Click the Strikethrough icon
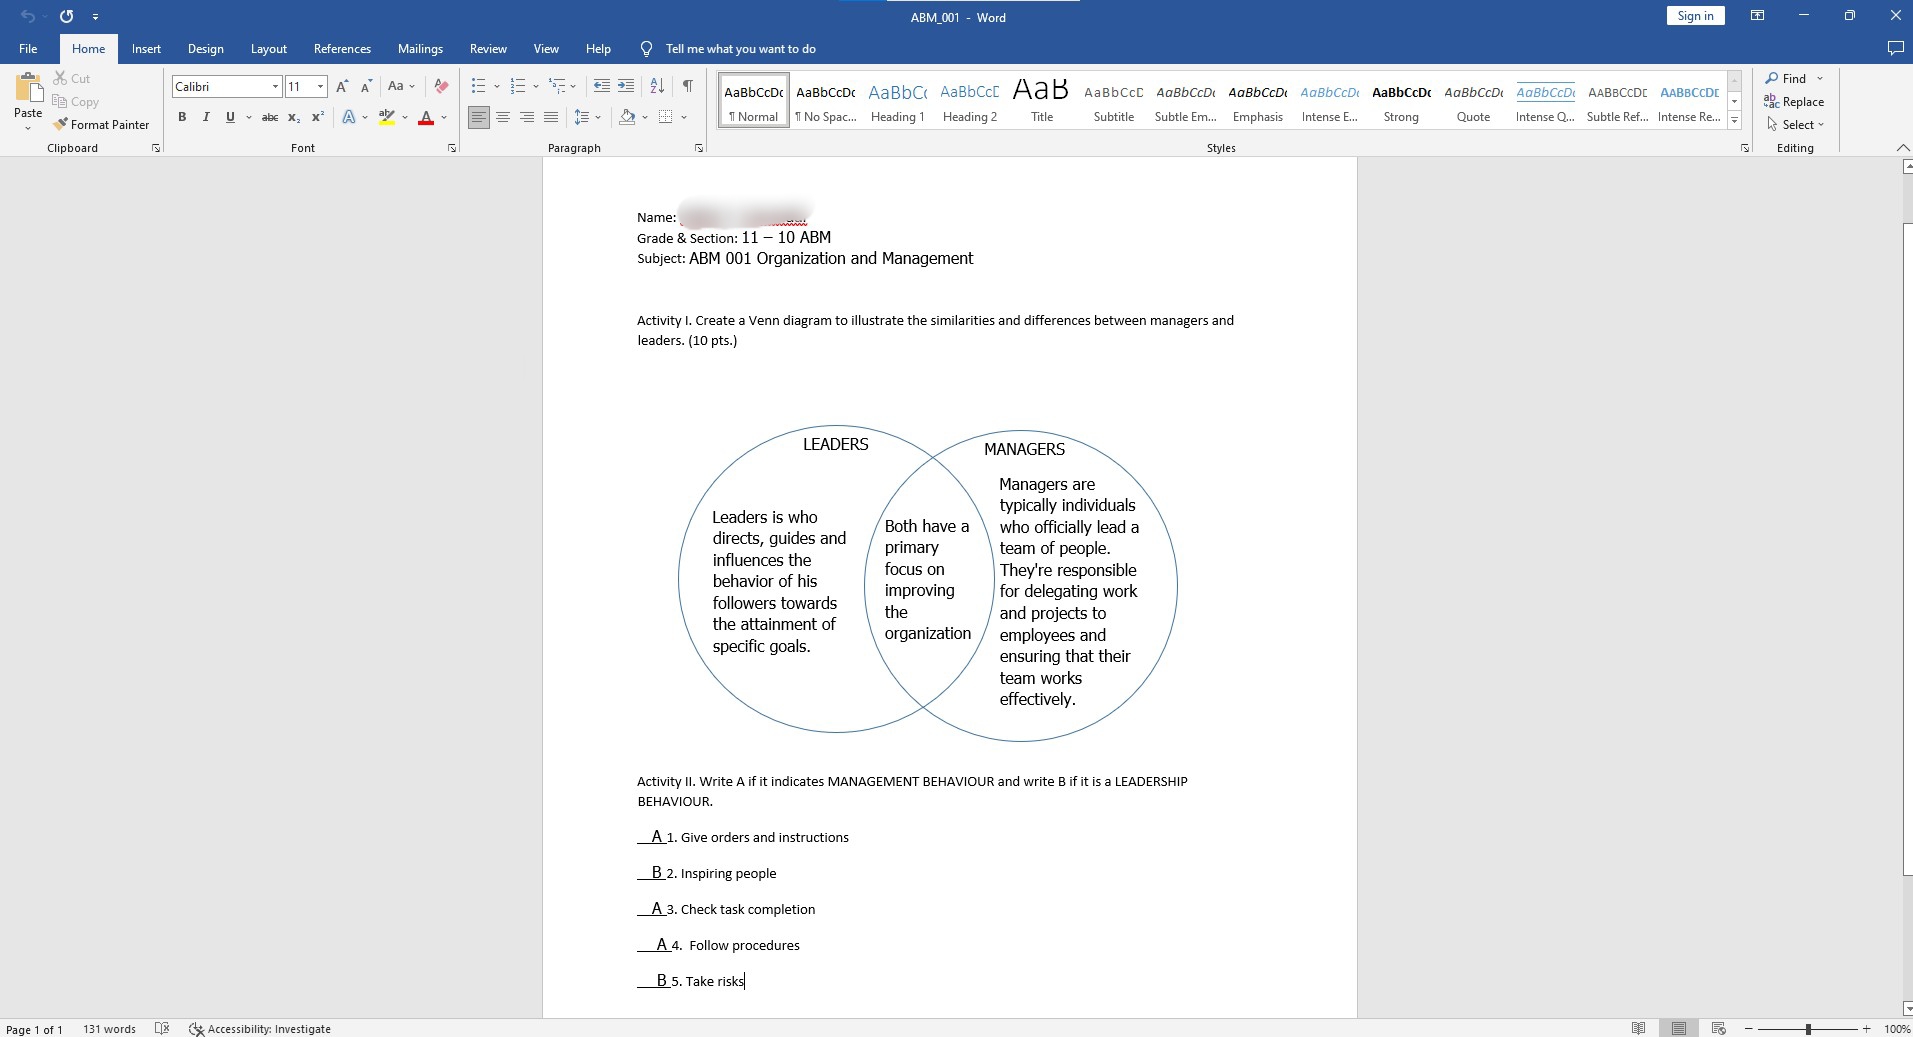Screen dimensions: 1913x1037 [269, 117]
